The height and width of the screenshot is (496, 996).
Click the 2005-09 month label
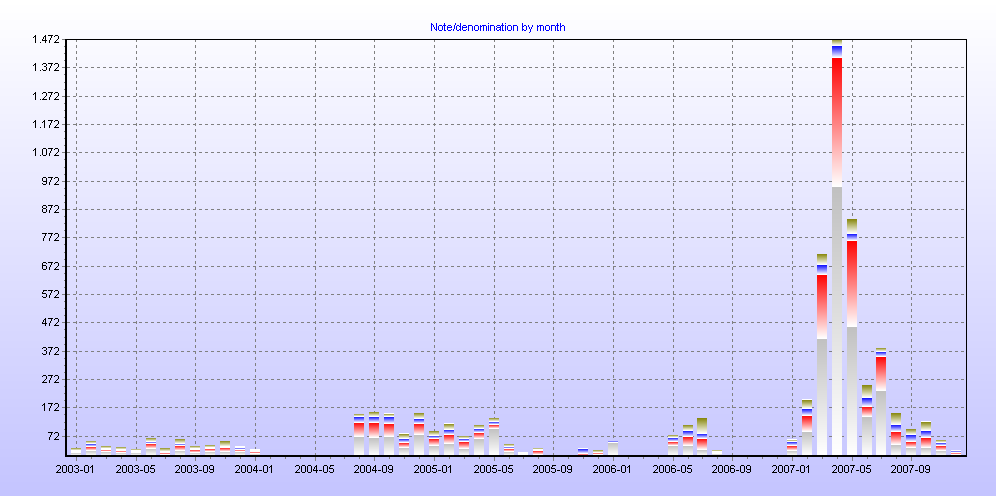pos(553,469)
